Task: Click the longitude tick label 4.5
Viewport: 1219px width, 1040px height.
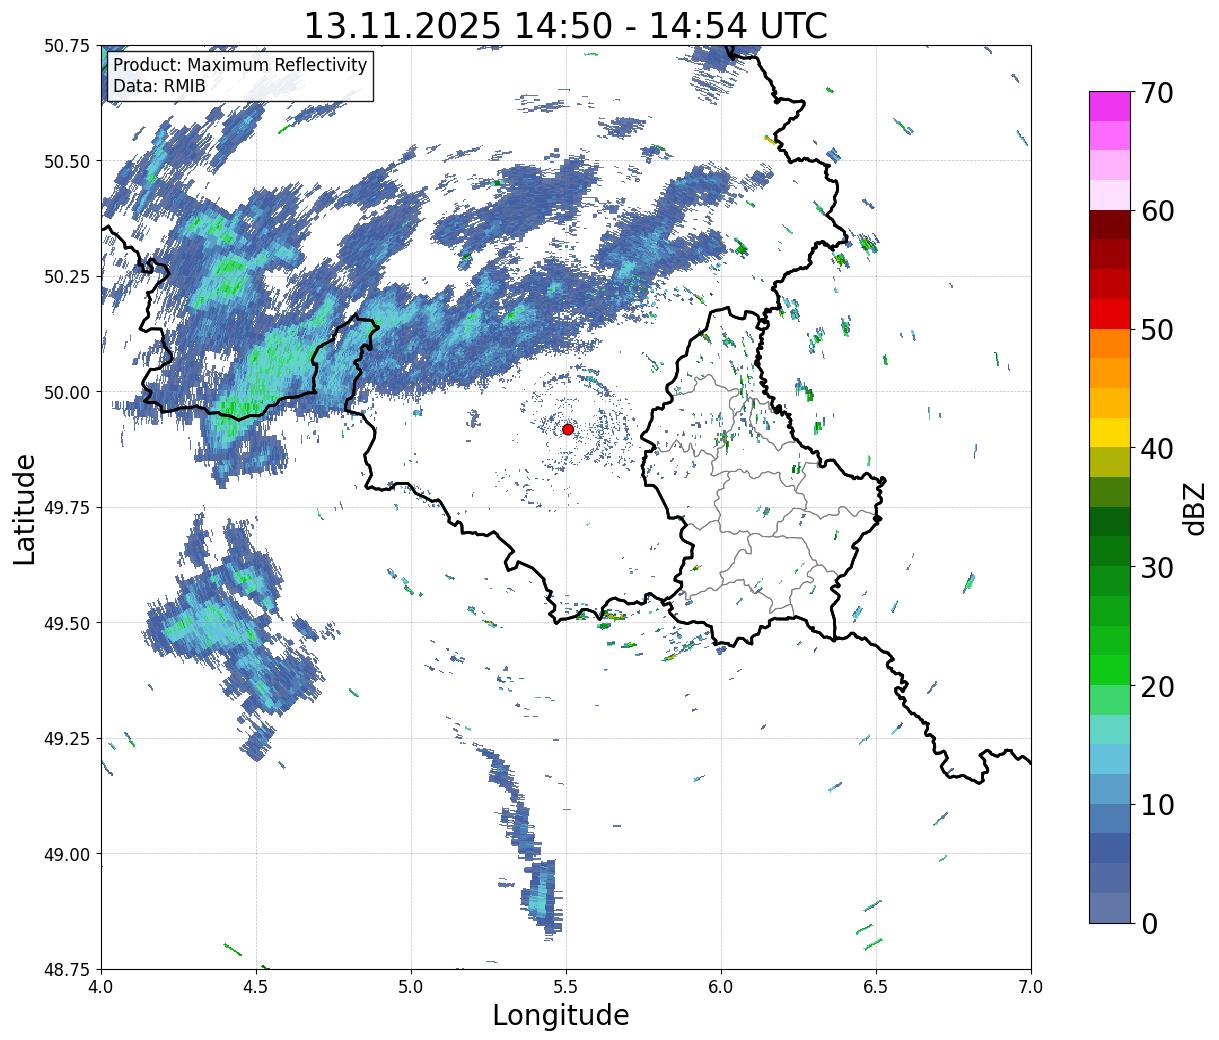Action: coord(256,987)
